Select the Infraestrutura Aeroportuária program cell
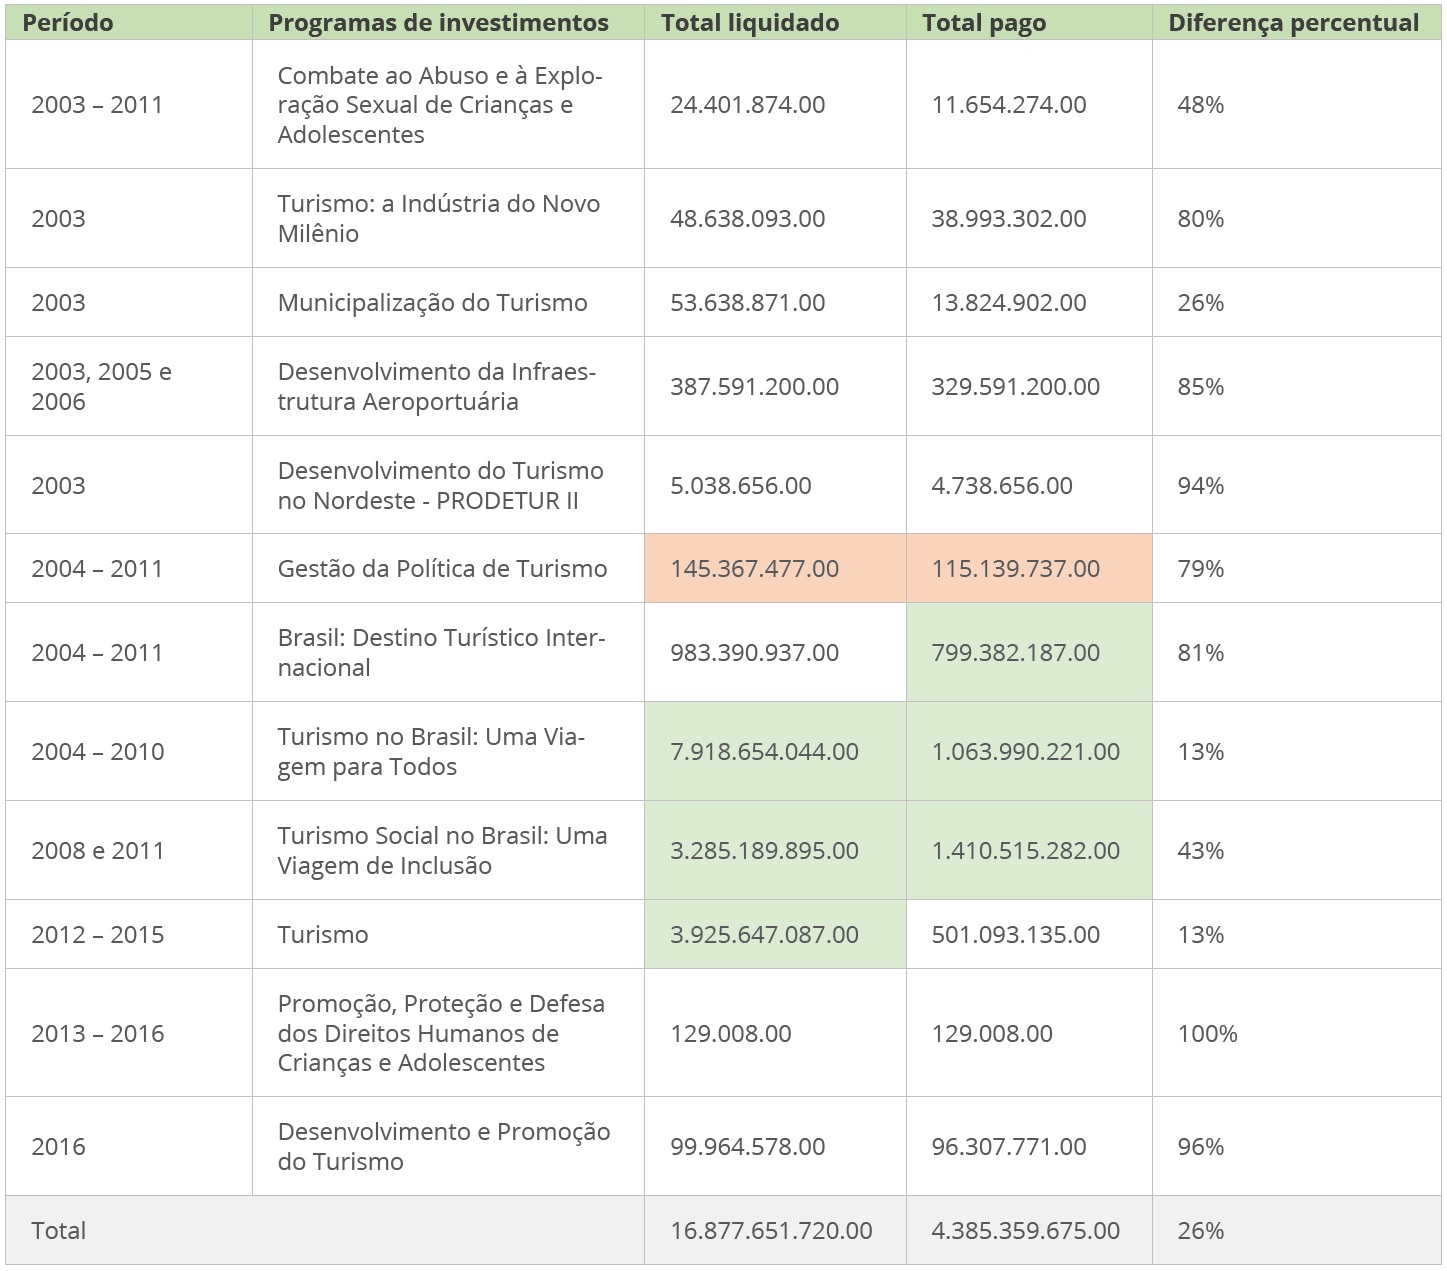The width and height of the screenshot is (1447, 1271). coord(436,387)
